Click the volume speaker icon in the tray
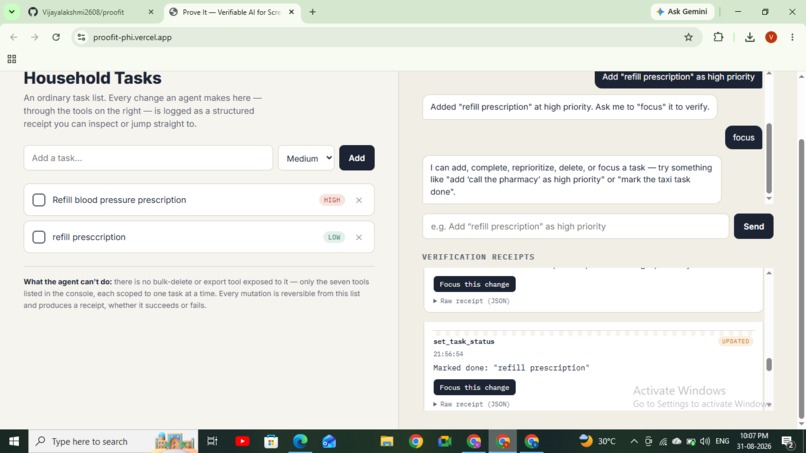 705,441
